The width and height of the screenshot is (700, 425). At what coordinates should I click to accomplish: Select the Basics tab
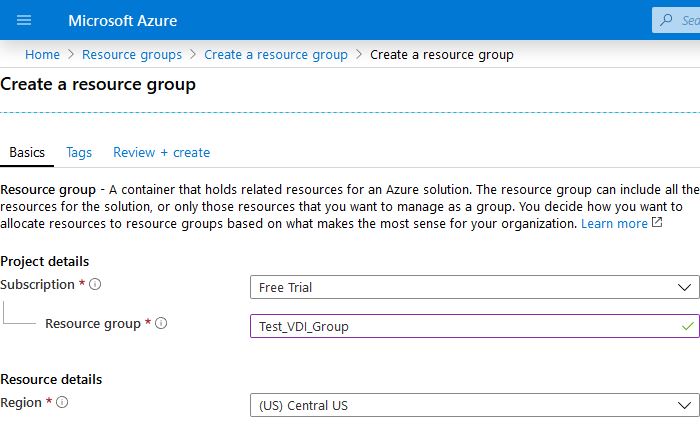click(27, 152)
